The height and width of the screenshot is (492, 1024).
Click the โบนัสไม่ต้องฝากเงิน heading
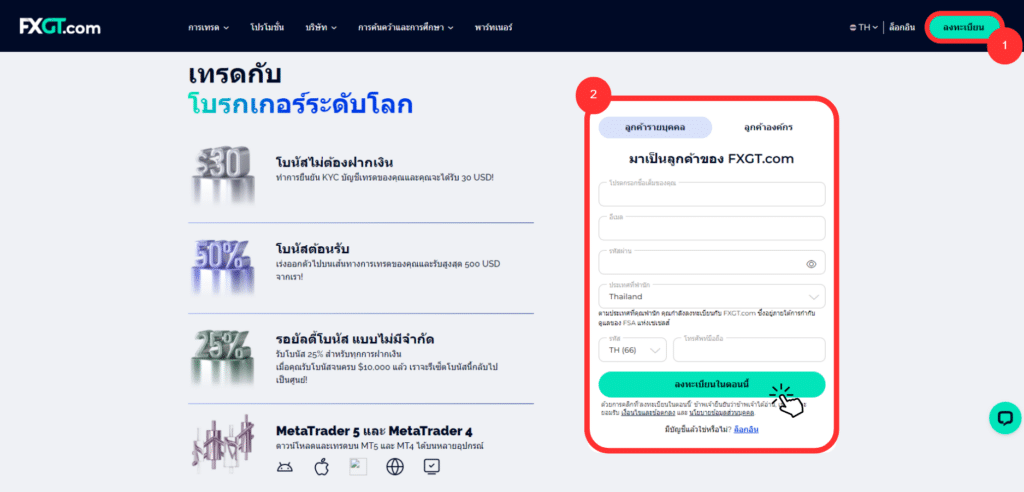point(334,162)
